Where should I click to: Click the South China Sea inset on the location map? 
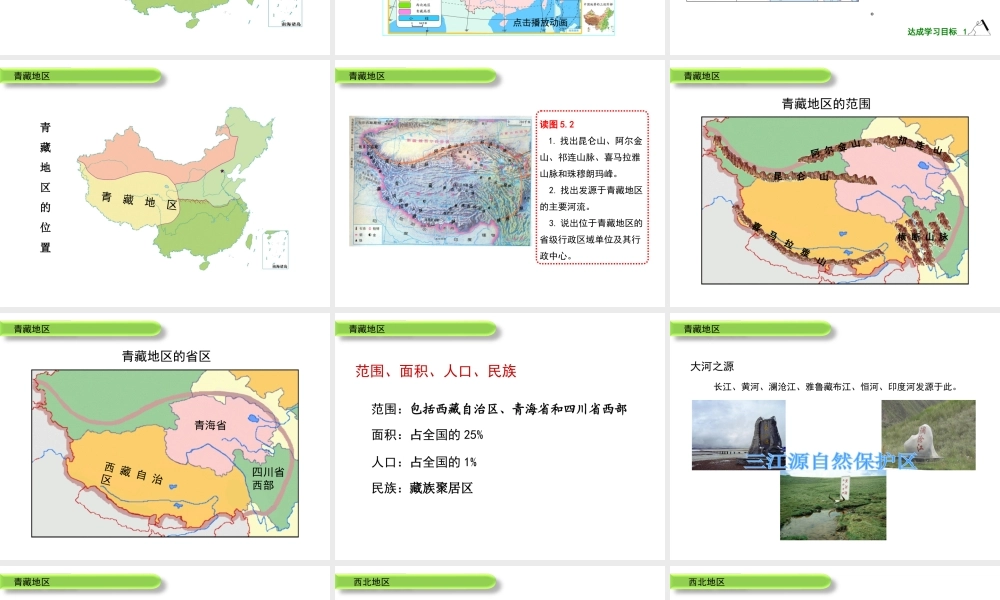click(x=276, y=250)
